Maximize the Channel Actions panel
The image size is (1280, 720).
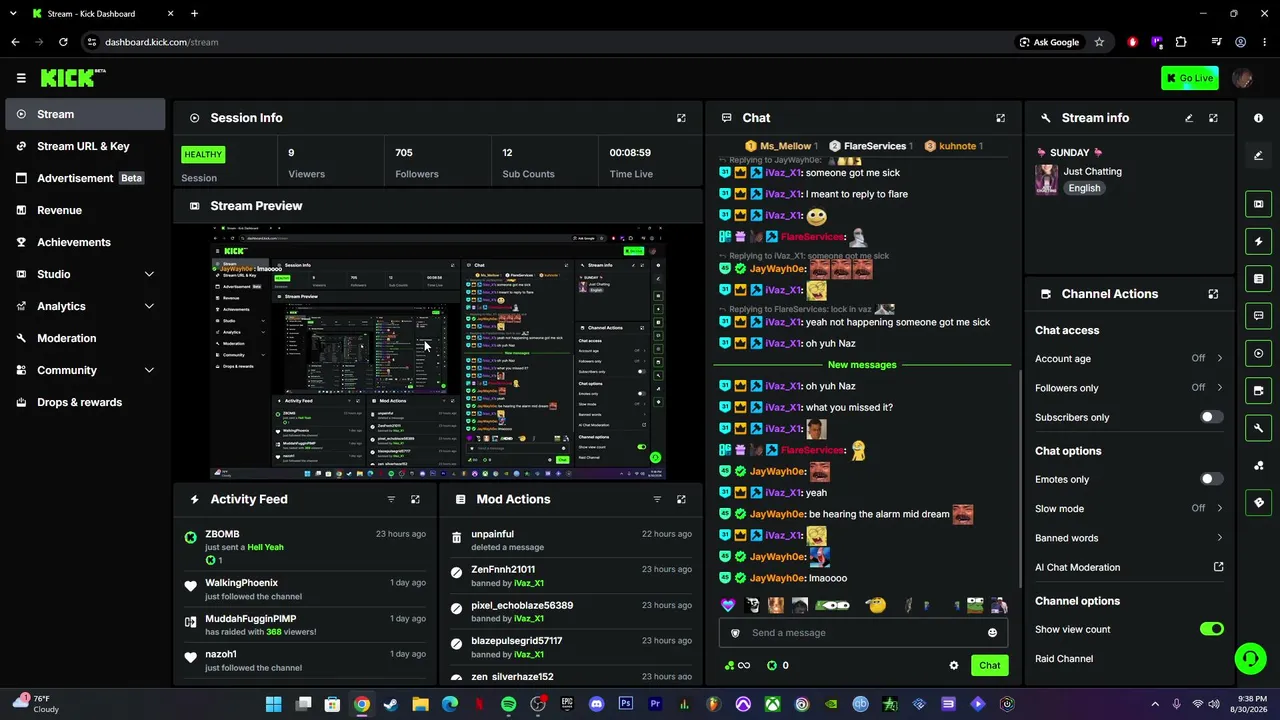coord(1213,294)
